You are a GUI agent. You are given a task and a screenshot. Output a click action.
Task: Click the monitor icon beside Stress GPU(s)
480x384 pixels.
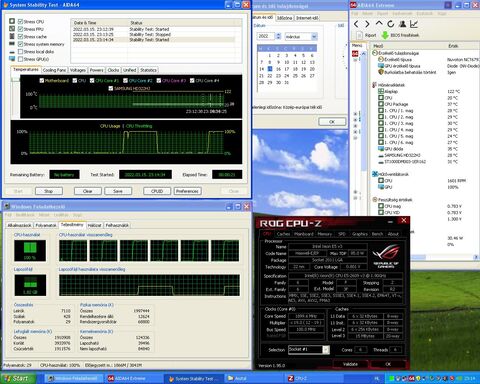(x=12, y=59)
